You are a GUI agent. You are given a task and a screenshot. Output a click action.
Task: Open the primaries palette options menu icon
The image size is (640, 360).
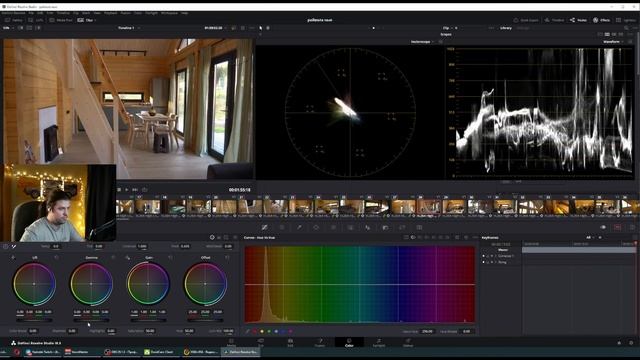point(235,238)
